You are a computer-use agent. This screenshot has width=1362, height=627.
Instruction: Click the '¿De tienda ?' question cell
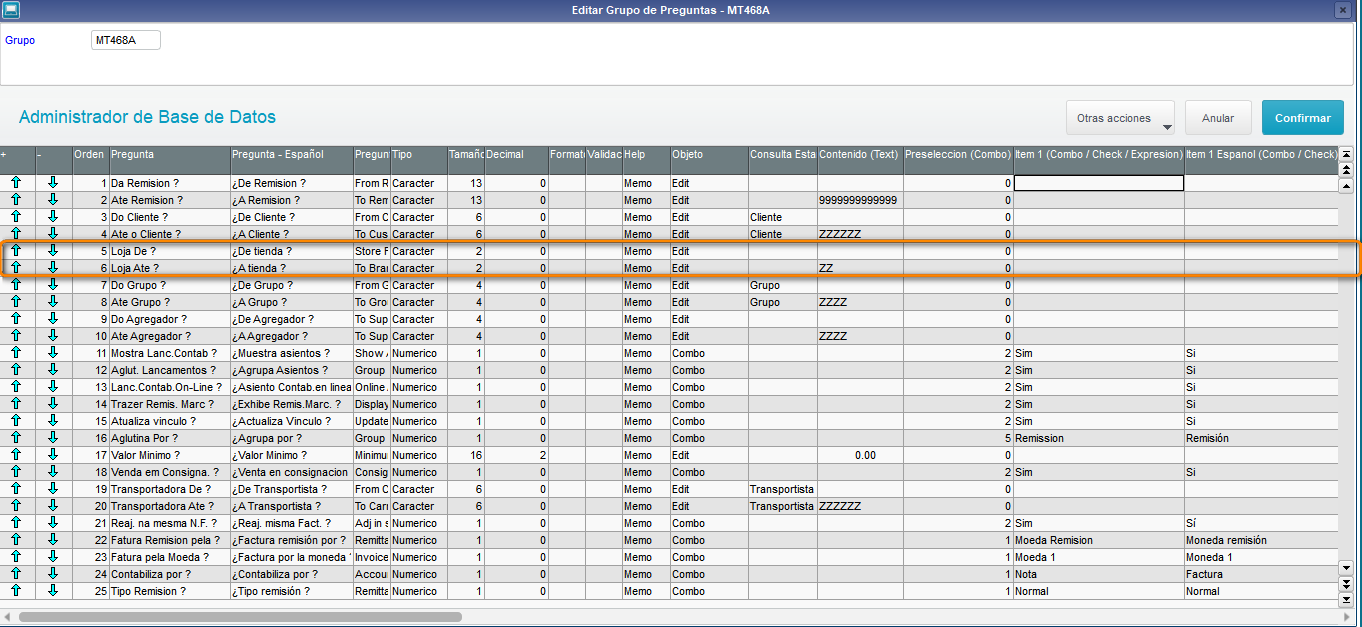[x=291, y=251]
